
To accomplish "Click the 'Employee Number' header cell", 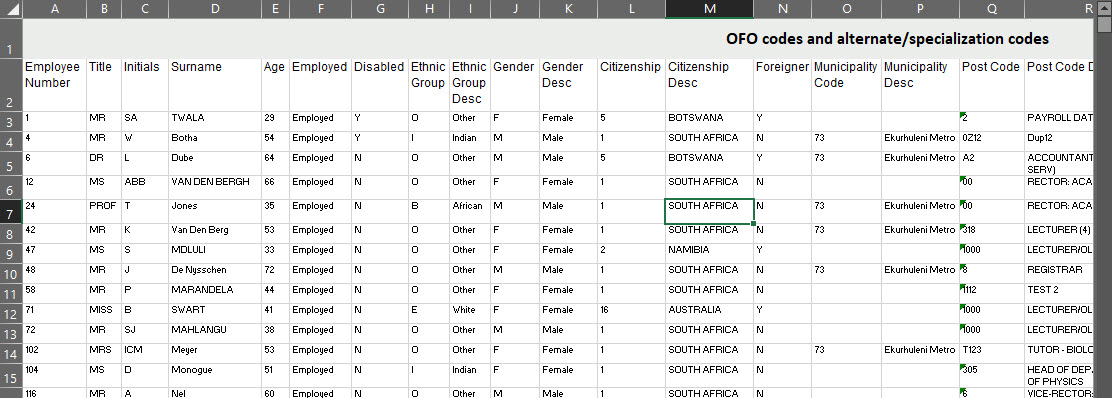I will click(x=55, y=84).
